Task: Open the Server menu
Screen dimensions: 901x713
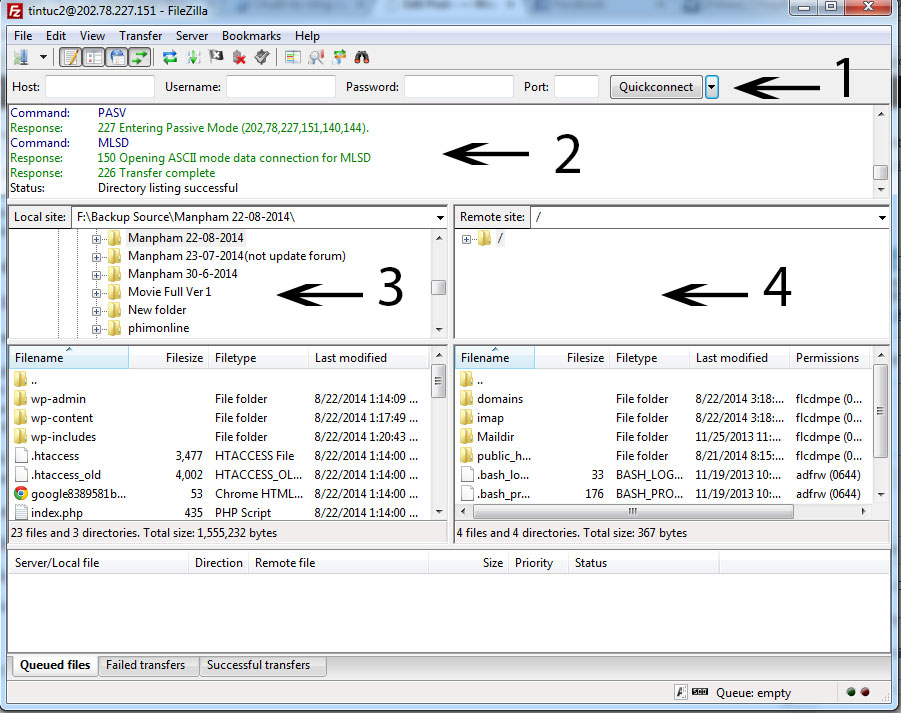Action: click(x=192, y=36)
